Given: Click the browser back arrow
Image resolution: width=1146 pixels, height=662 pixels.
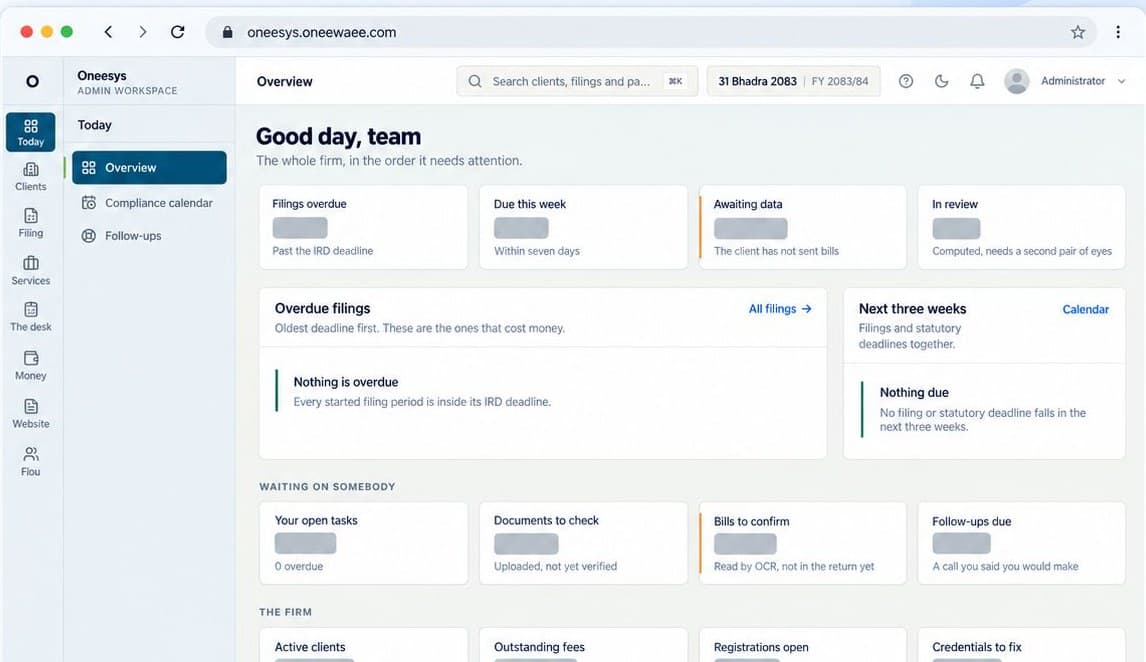Looking at the screenshot, I should coord(108,31).
